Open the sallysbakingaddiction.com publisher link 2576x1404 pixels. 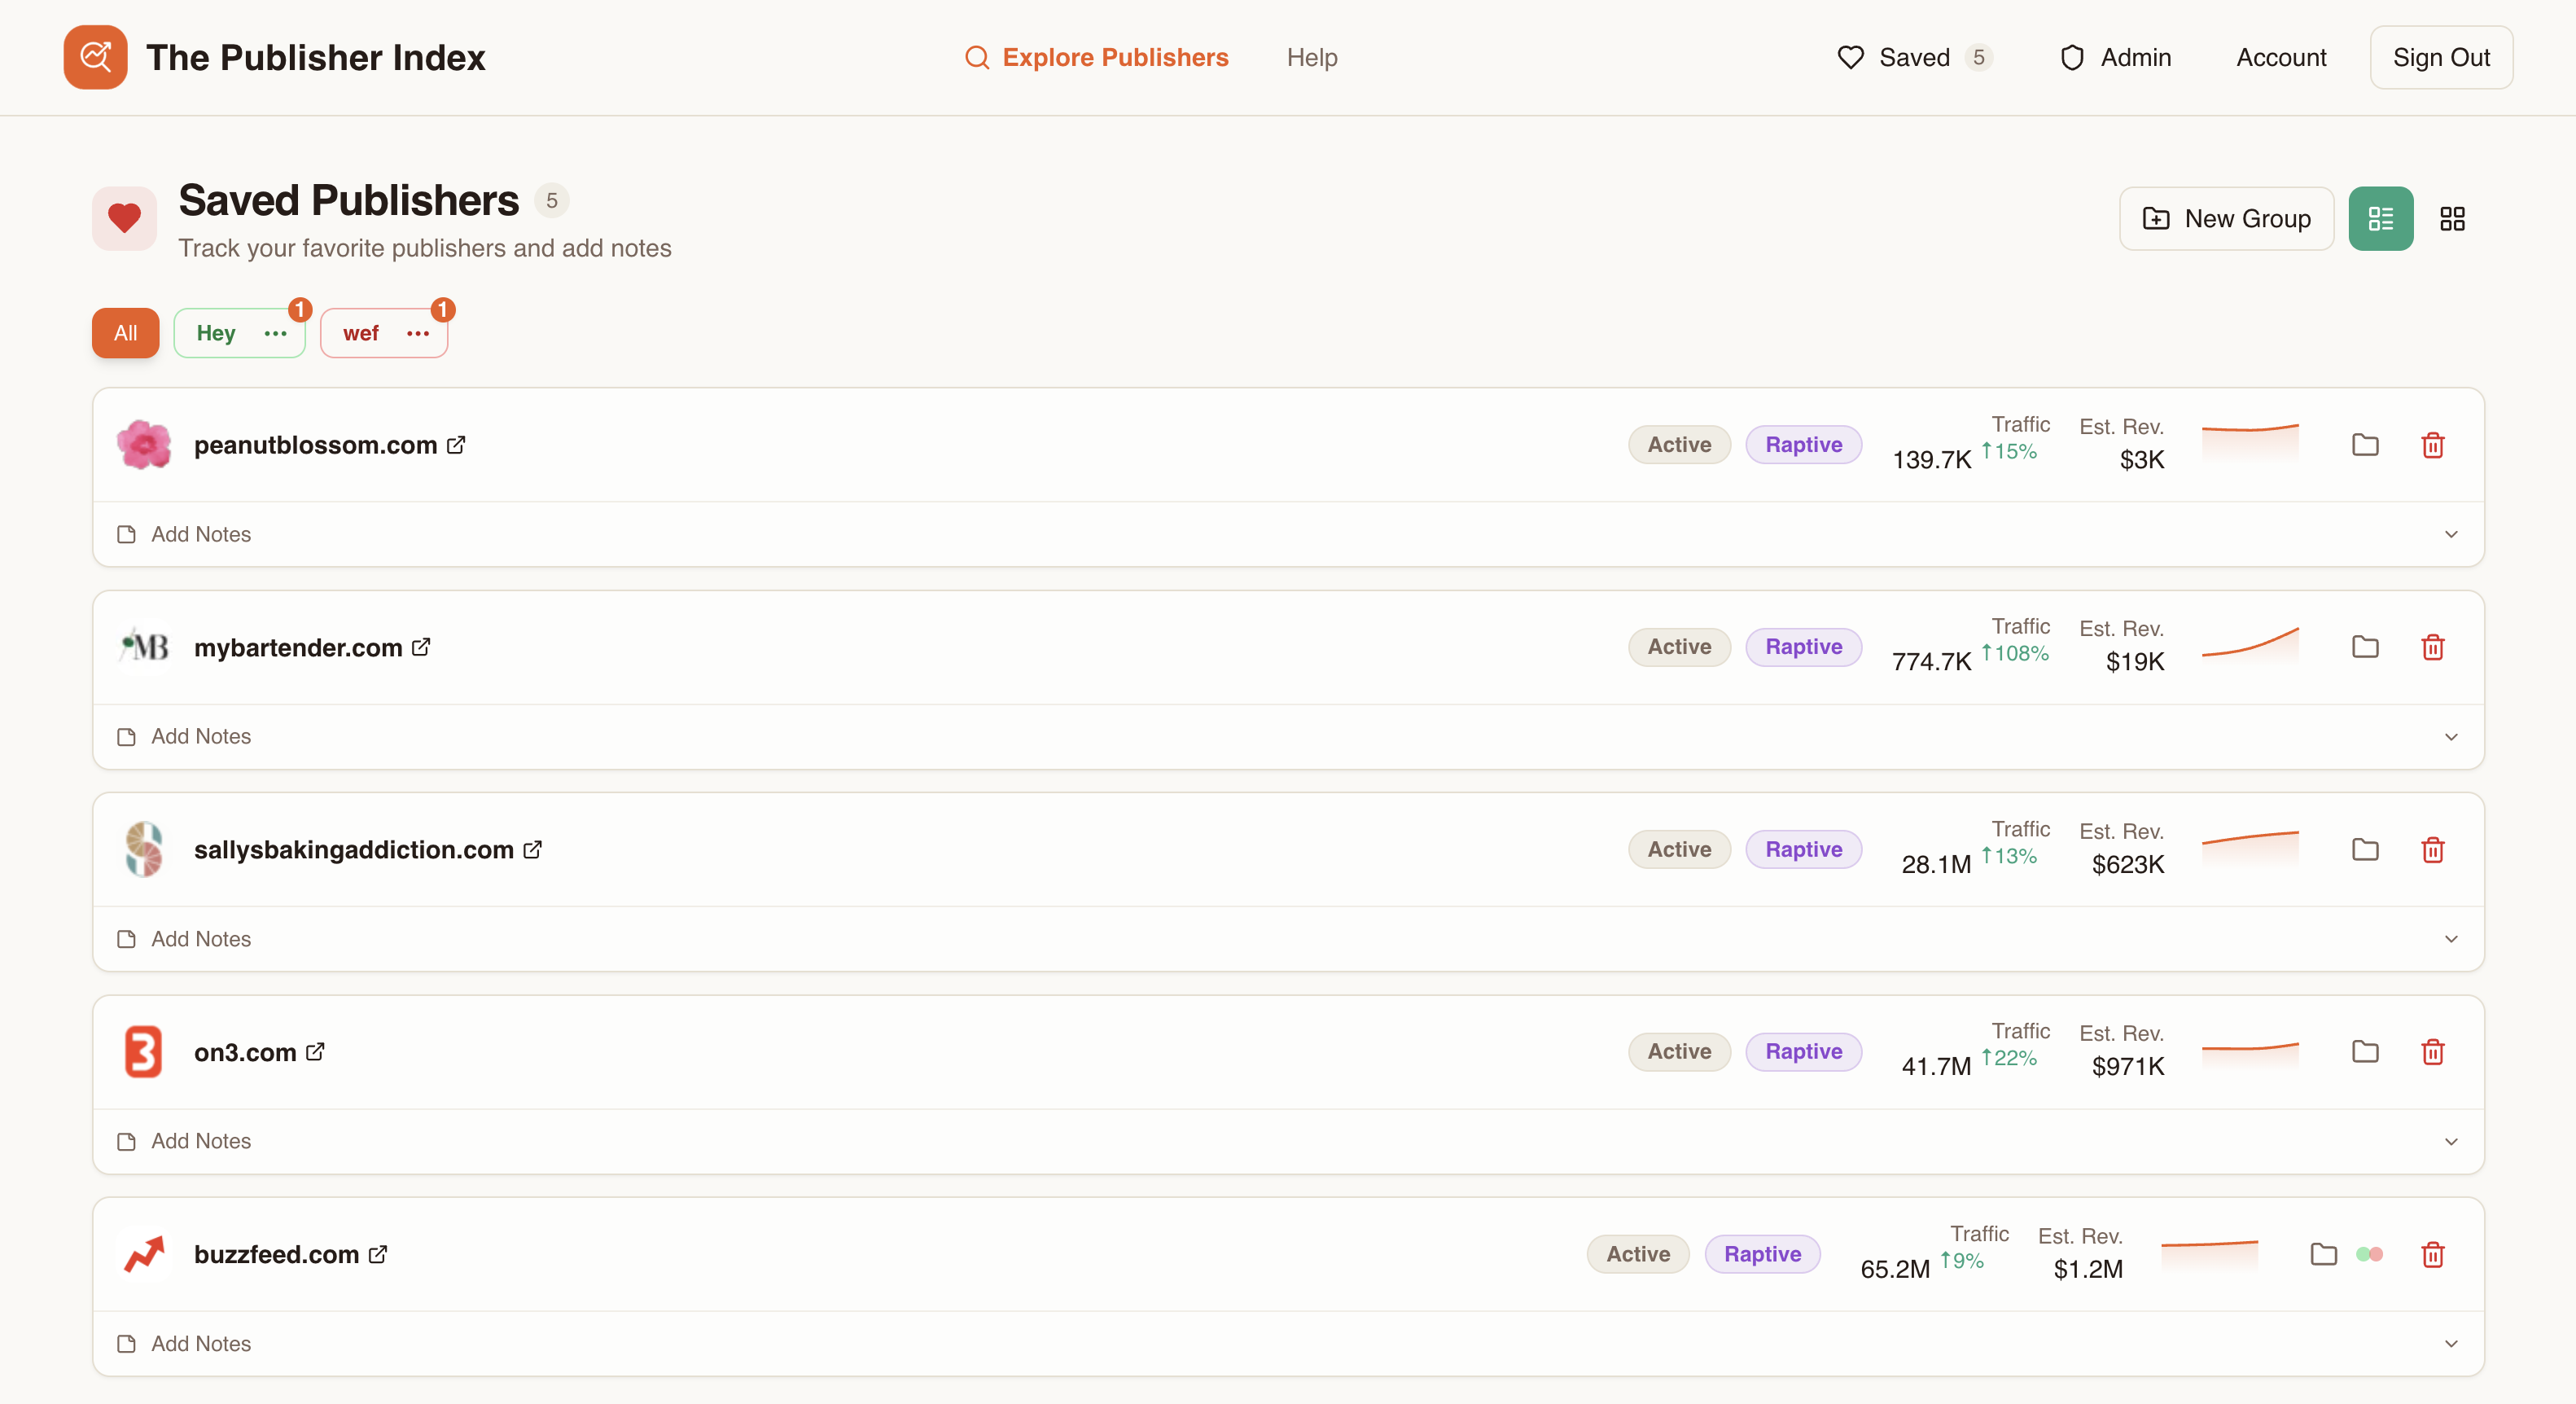click(x=353, y=849)
